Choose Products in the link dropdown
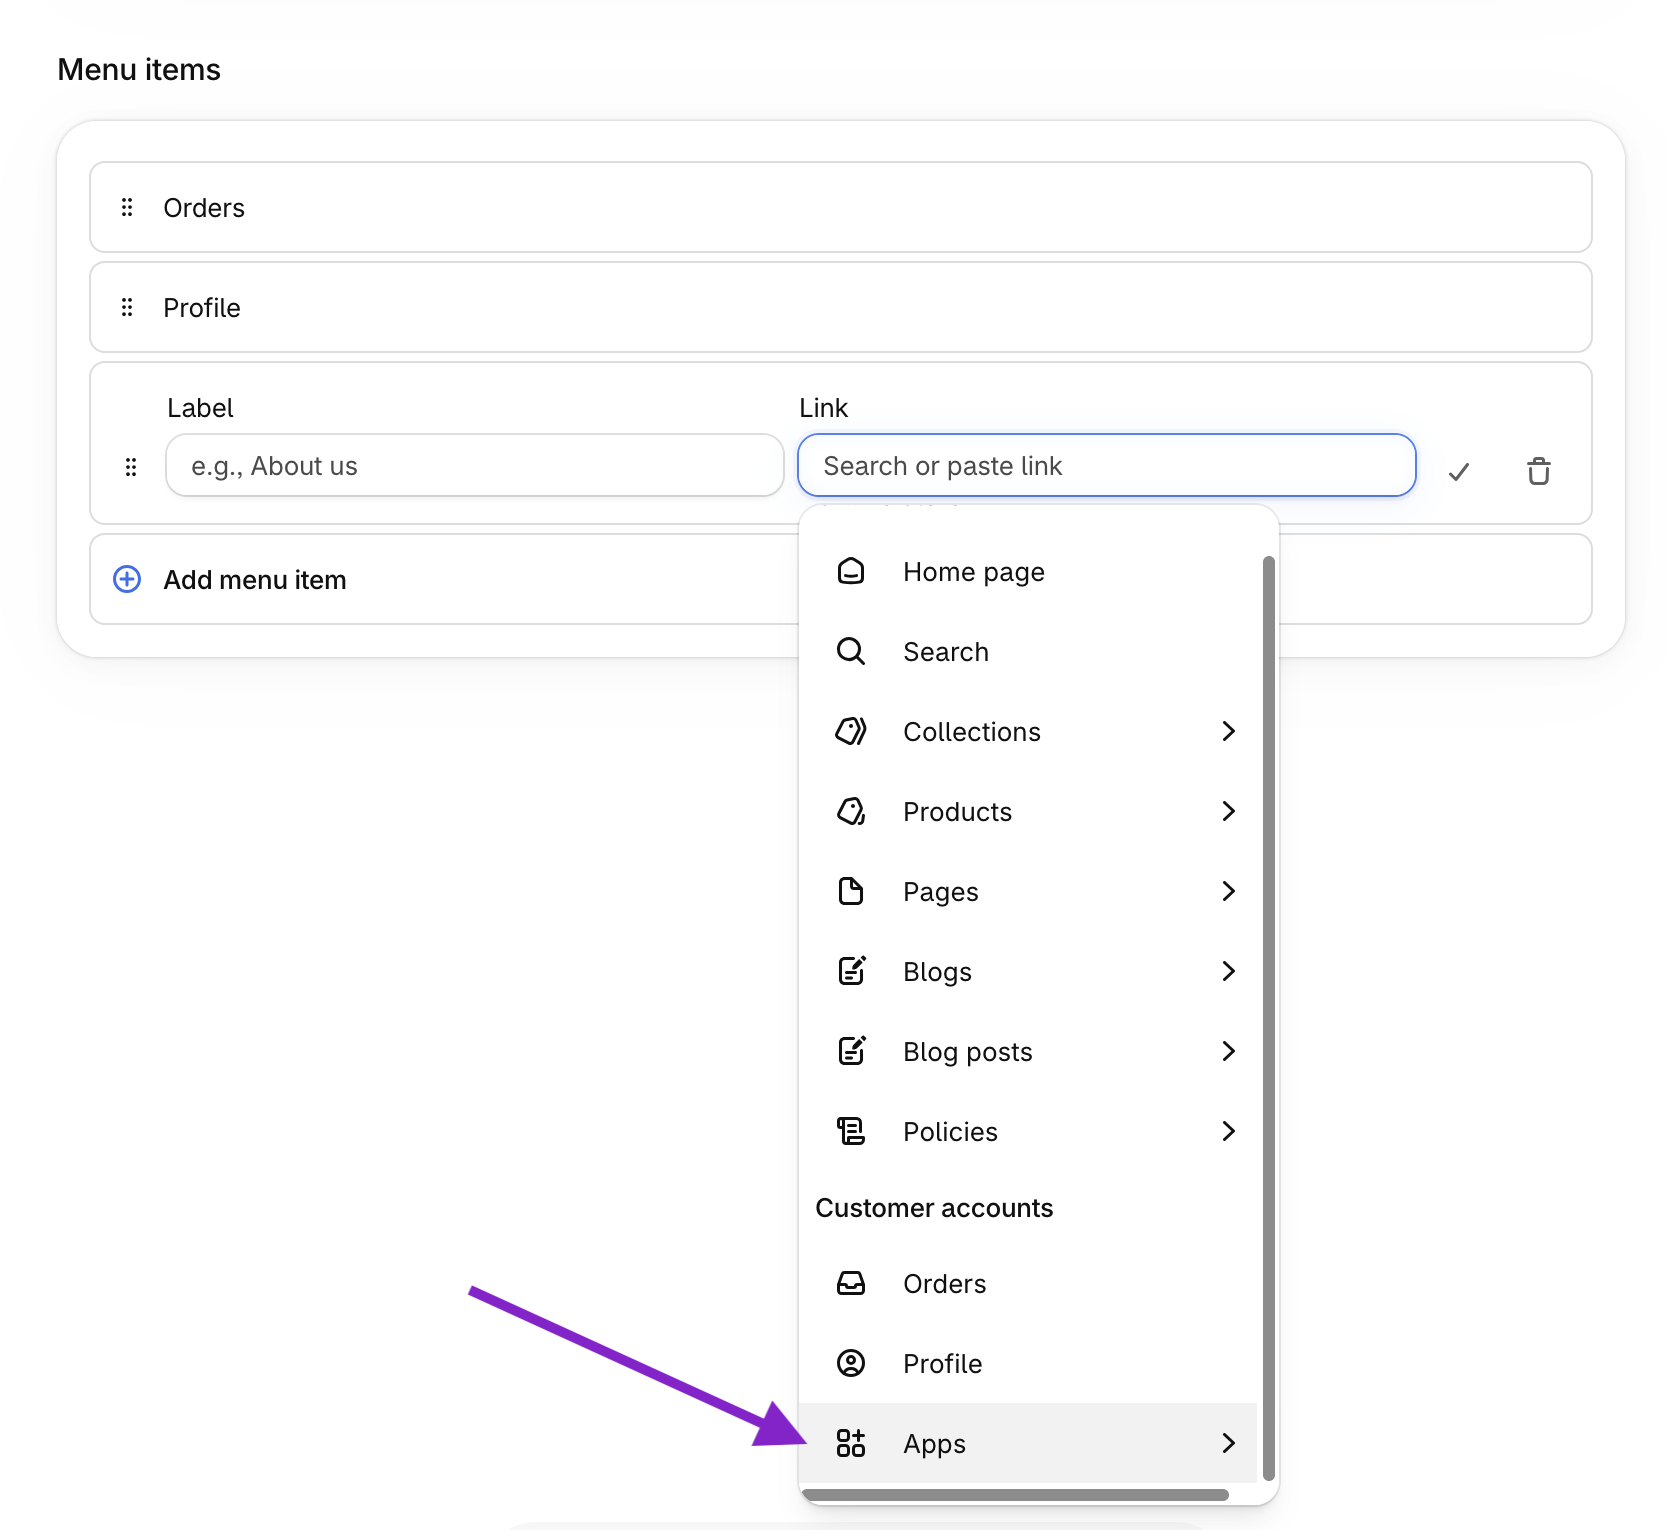This screenshot has width=1666, height=1530. tap(1028, 811)
